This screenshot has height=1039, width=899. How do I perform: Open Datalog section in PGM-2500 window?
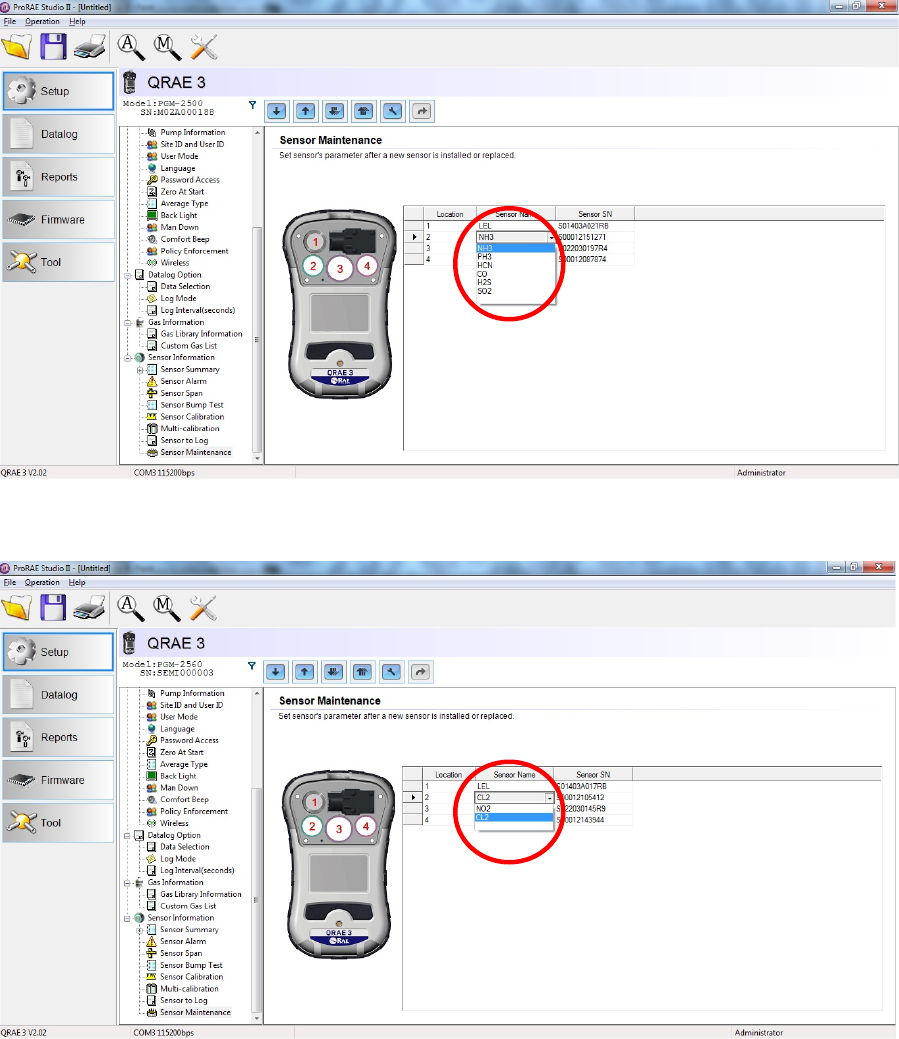58,134
